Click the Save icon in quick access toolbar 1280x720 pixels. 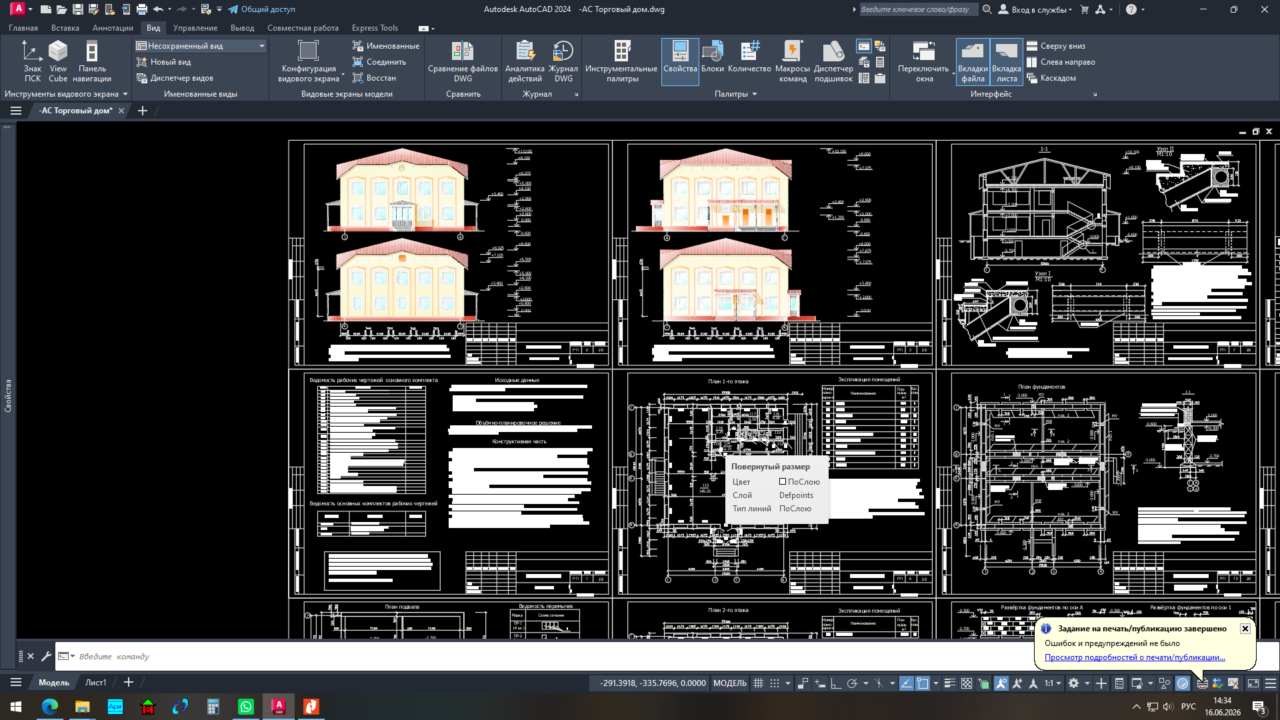click(x=76, y=9)
